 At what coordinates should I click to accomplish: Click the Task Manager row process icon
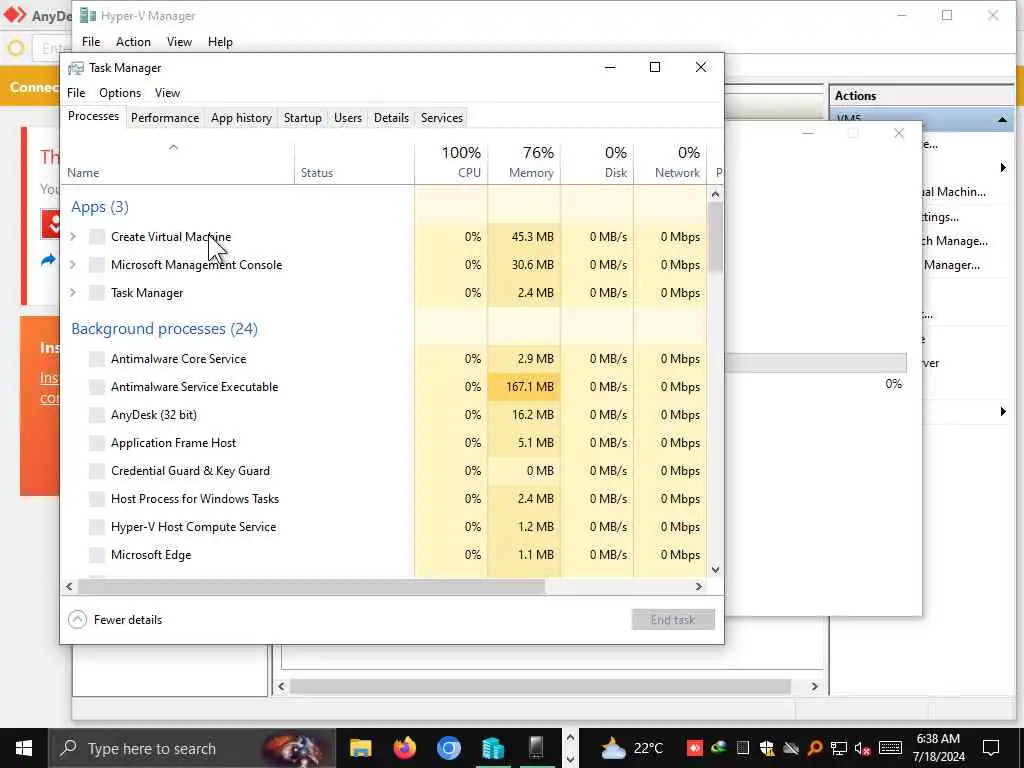pyautogui.click(x=97, y=293)
